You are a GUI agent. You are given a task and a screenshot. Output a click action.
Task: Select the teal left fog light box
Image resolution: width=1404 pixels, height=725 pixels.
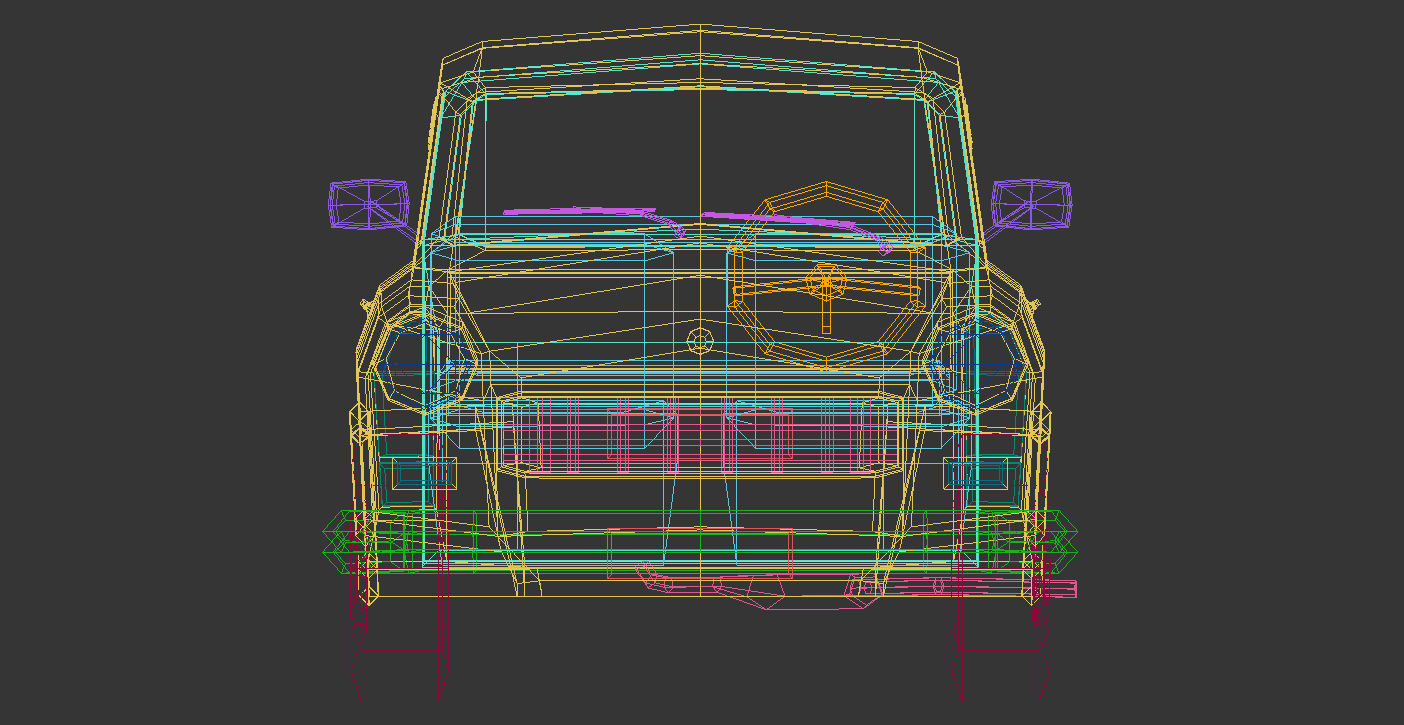tap(422, 472)
